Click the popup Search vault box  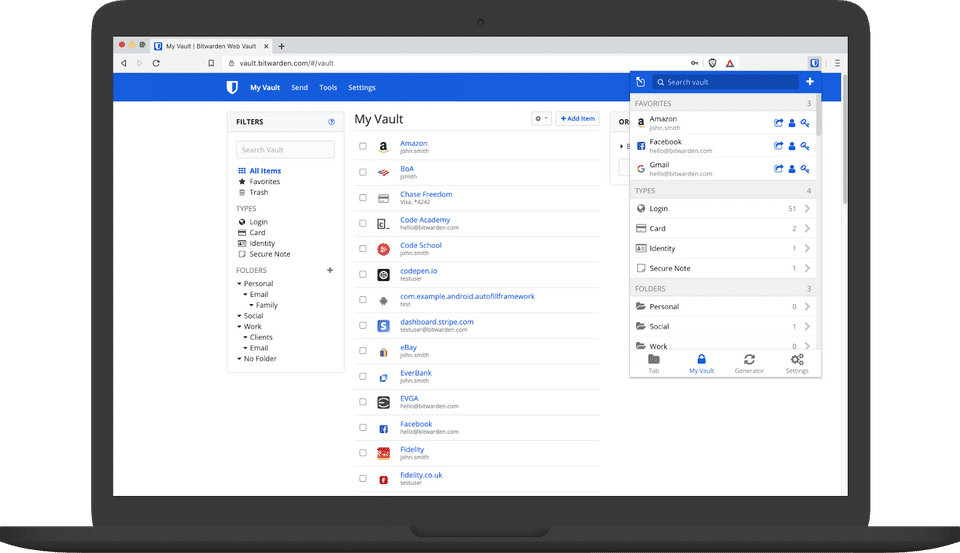click(x=726, y=82)
